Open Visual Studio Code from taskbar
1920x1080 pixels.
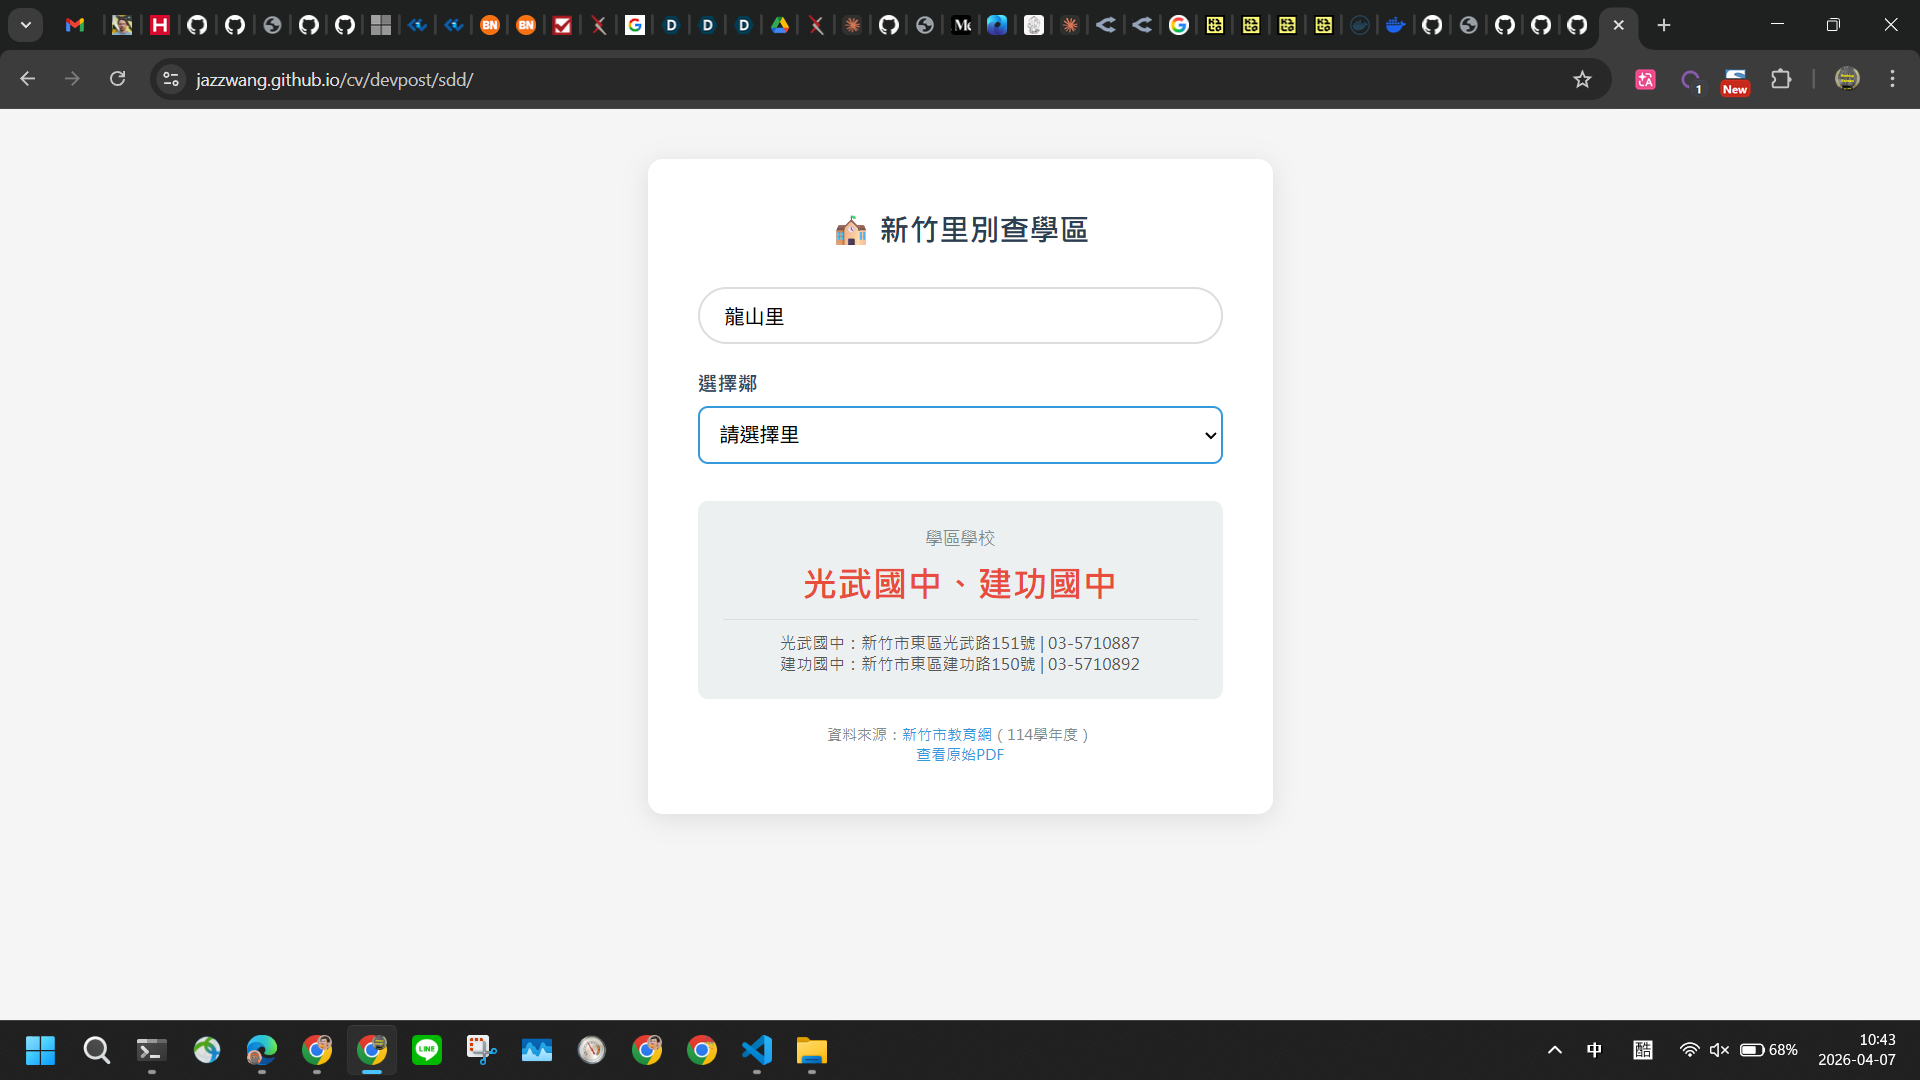pos(757,1050)
